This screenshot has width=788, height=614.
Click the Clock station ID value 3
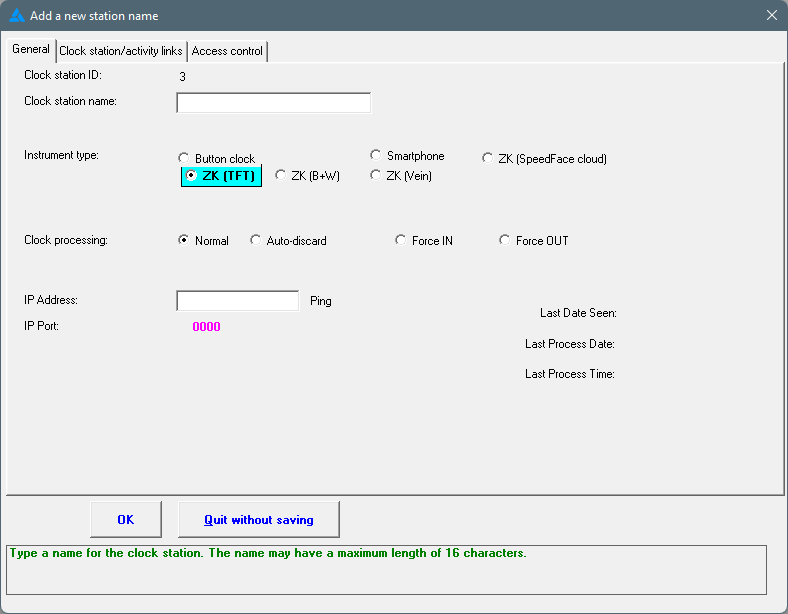(x=182, y=77)
